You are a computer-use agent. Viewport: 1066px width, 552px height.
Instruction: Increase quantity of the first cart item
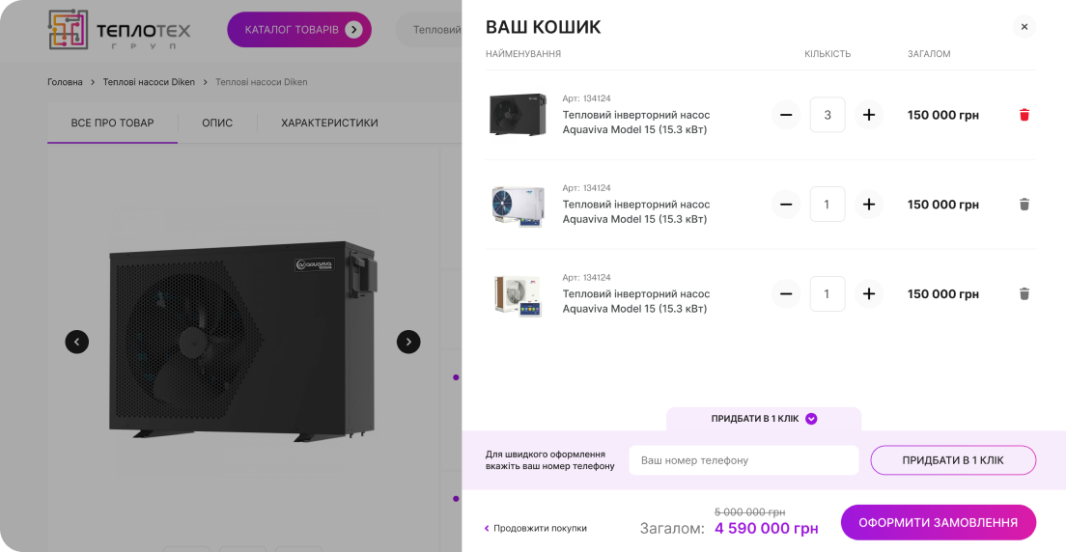868,115
